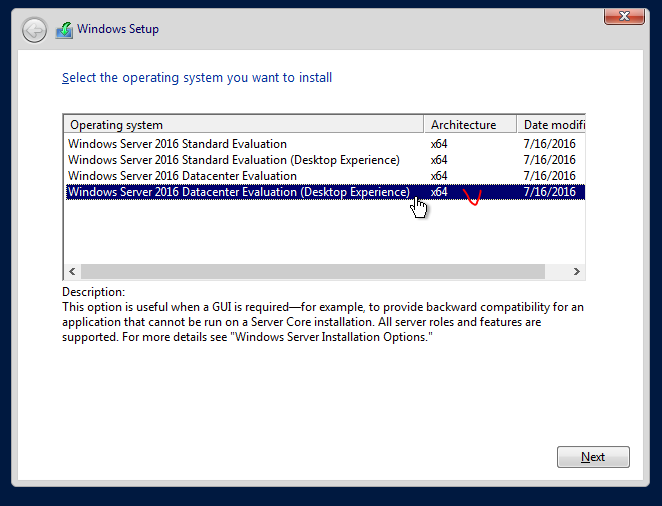Sort by Operating system column header
Screen dimensions: 662x506
click(x=244, y=125)
